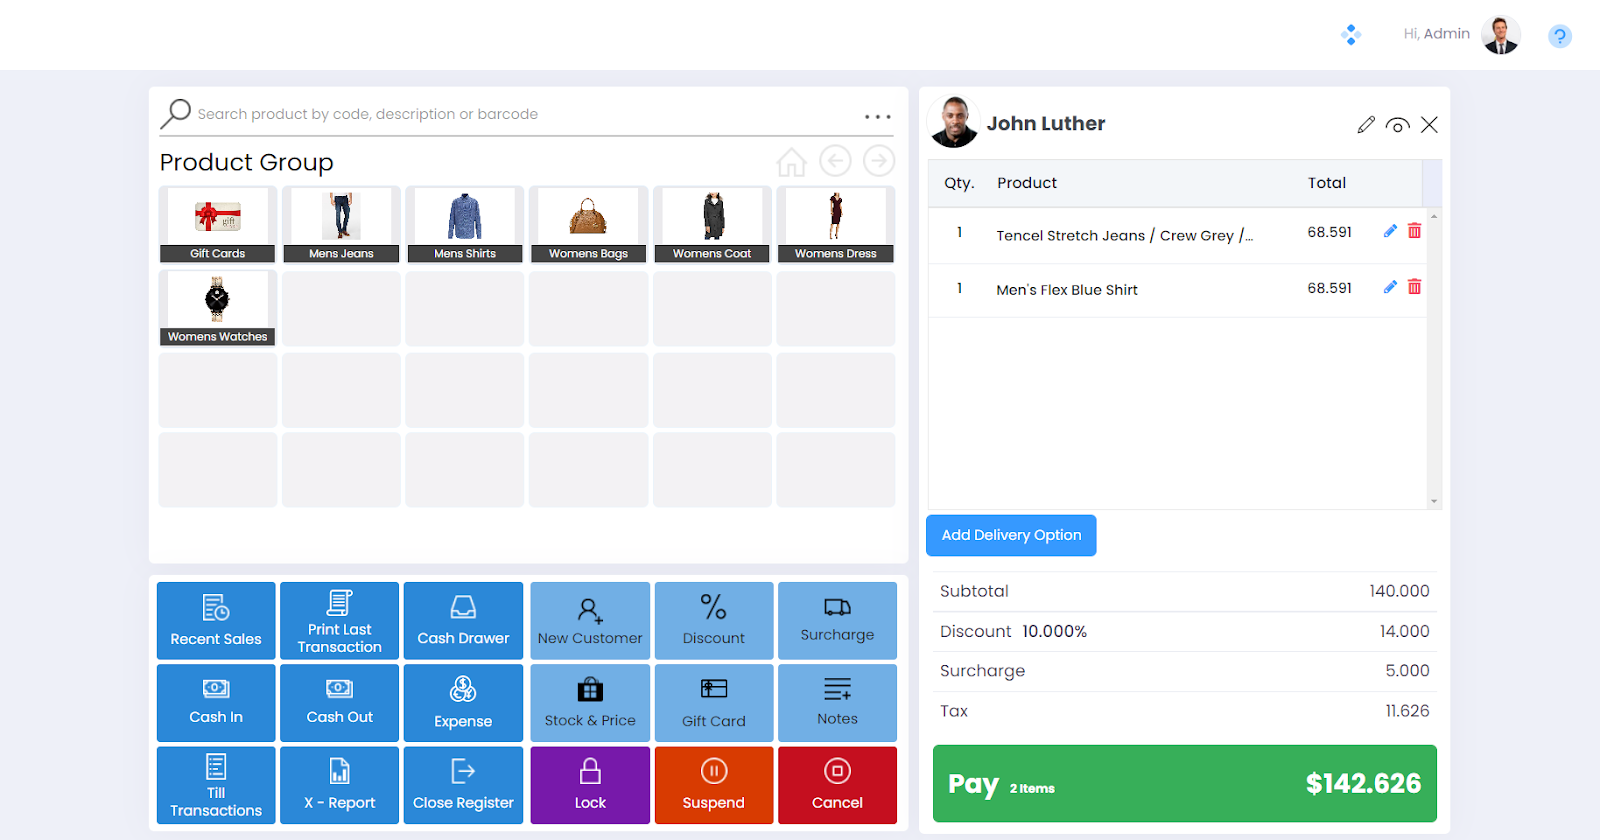Click Add Delivery Option button
The image size is (1600, 840).
point(1011,535)
